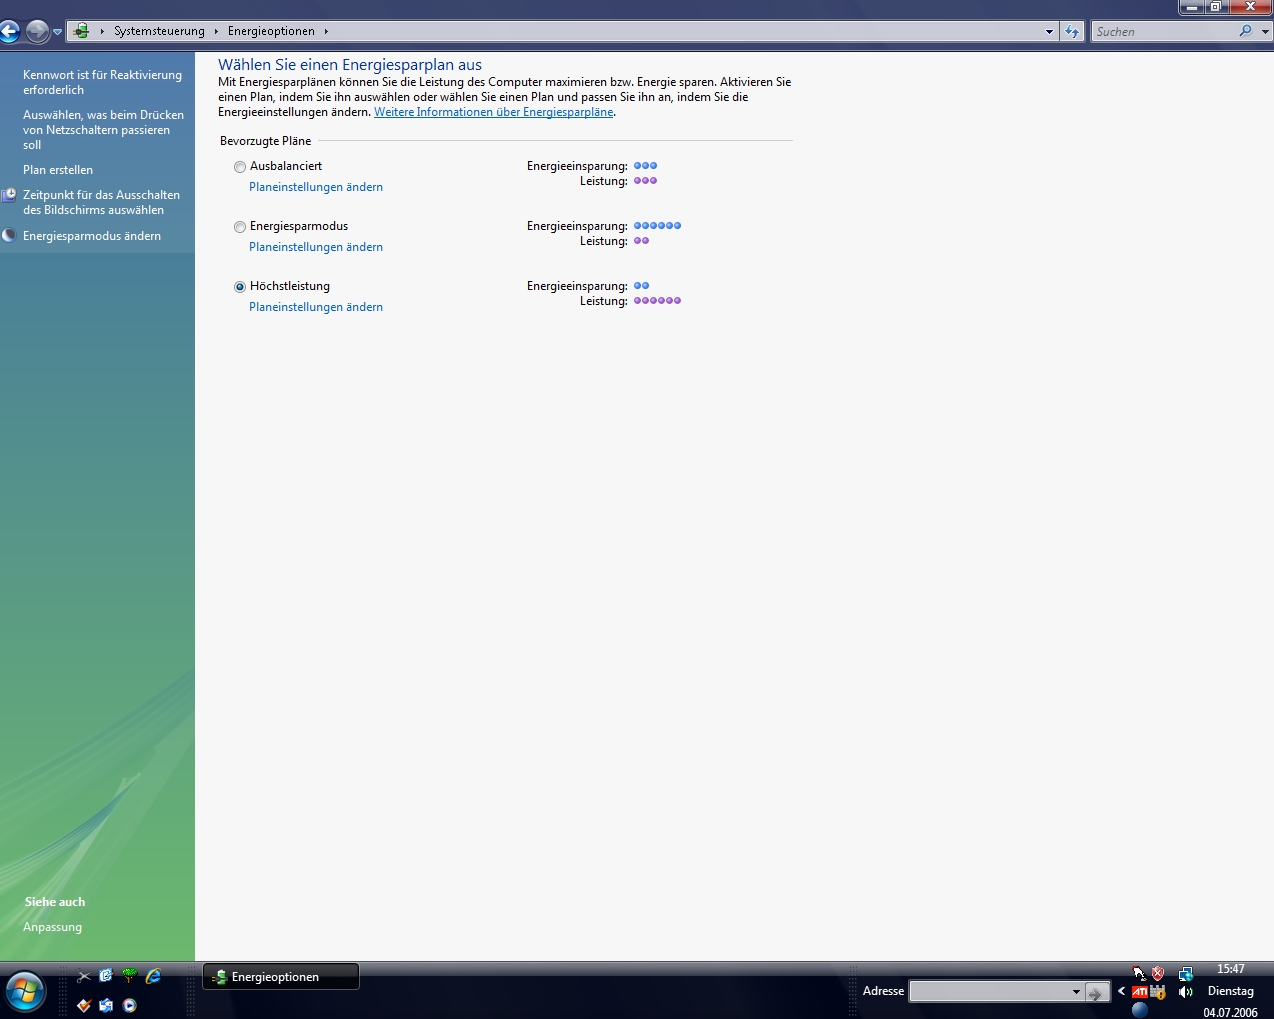The width and height of the screenshot is (1274, 1019).
Task: Click the grey Forward arrow button
Action: (37, 32)
